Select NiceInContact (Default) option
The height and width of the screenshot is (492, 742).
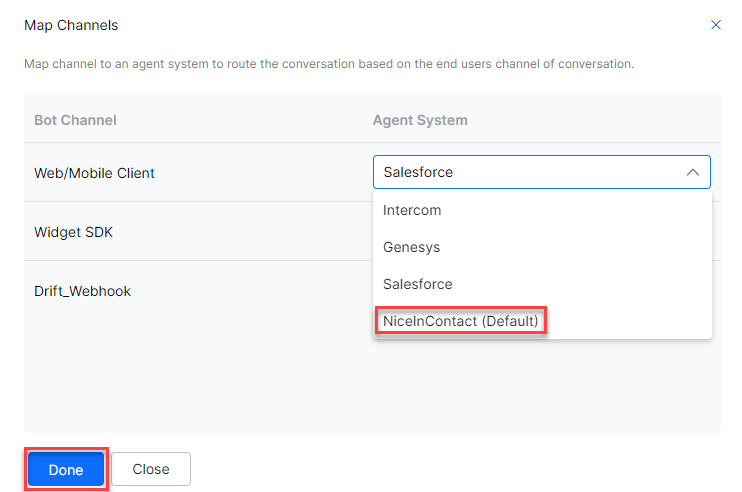click(461, 321)
